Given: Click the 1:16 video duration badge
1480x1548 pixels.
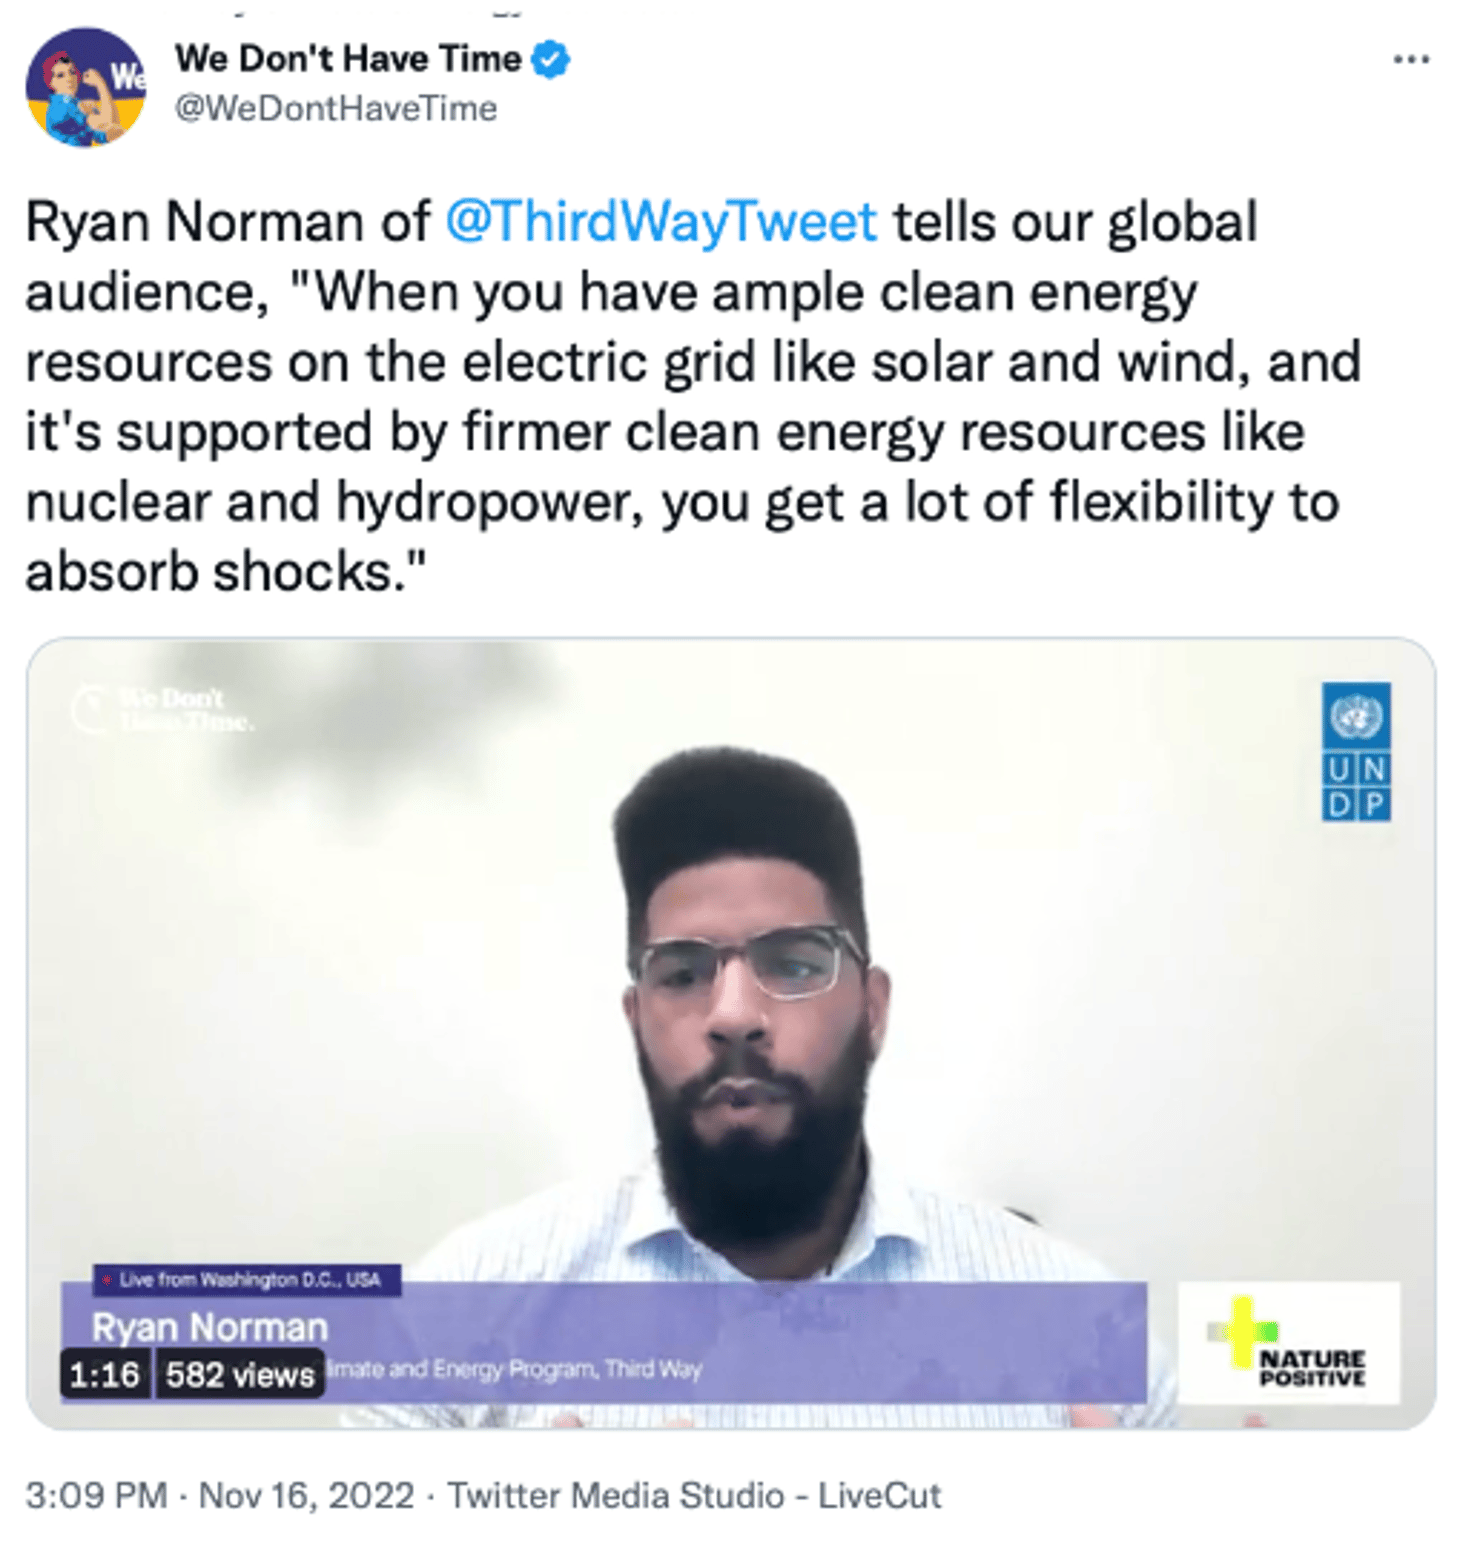Looking at the screenshot, I should (x=104, y=1375).
